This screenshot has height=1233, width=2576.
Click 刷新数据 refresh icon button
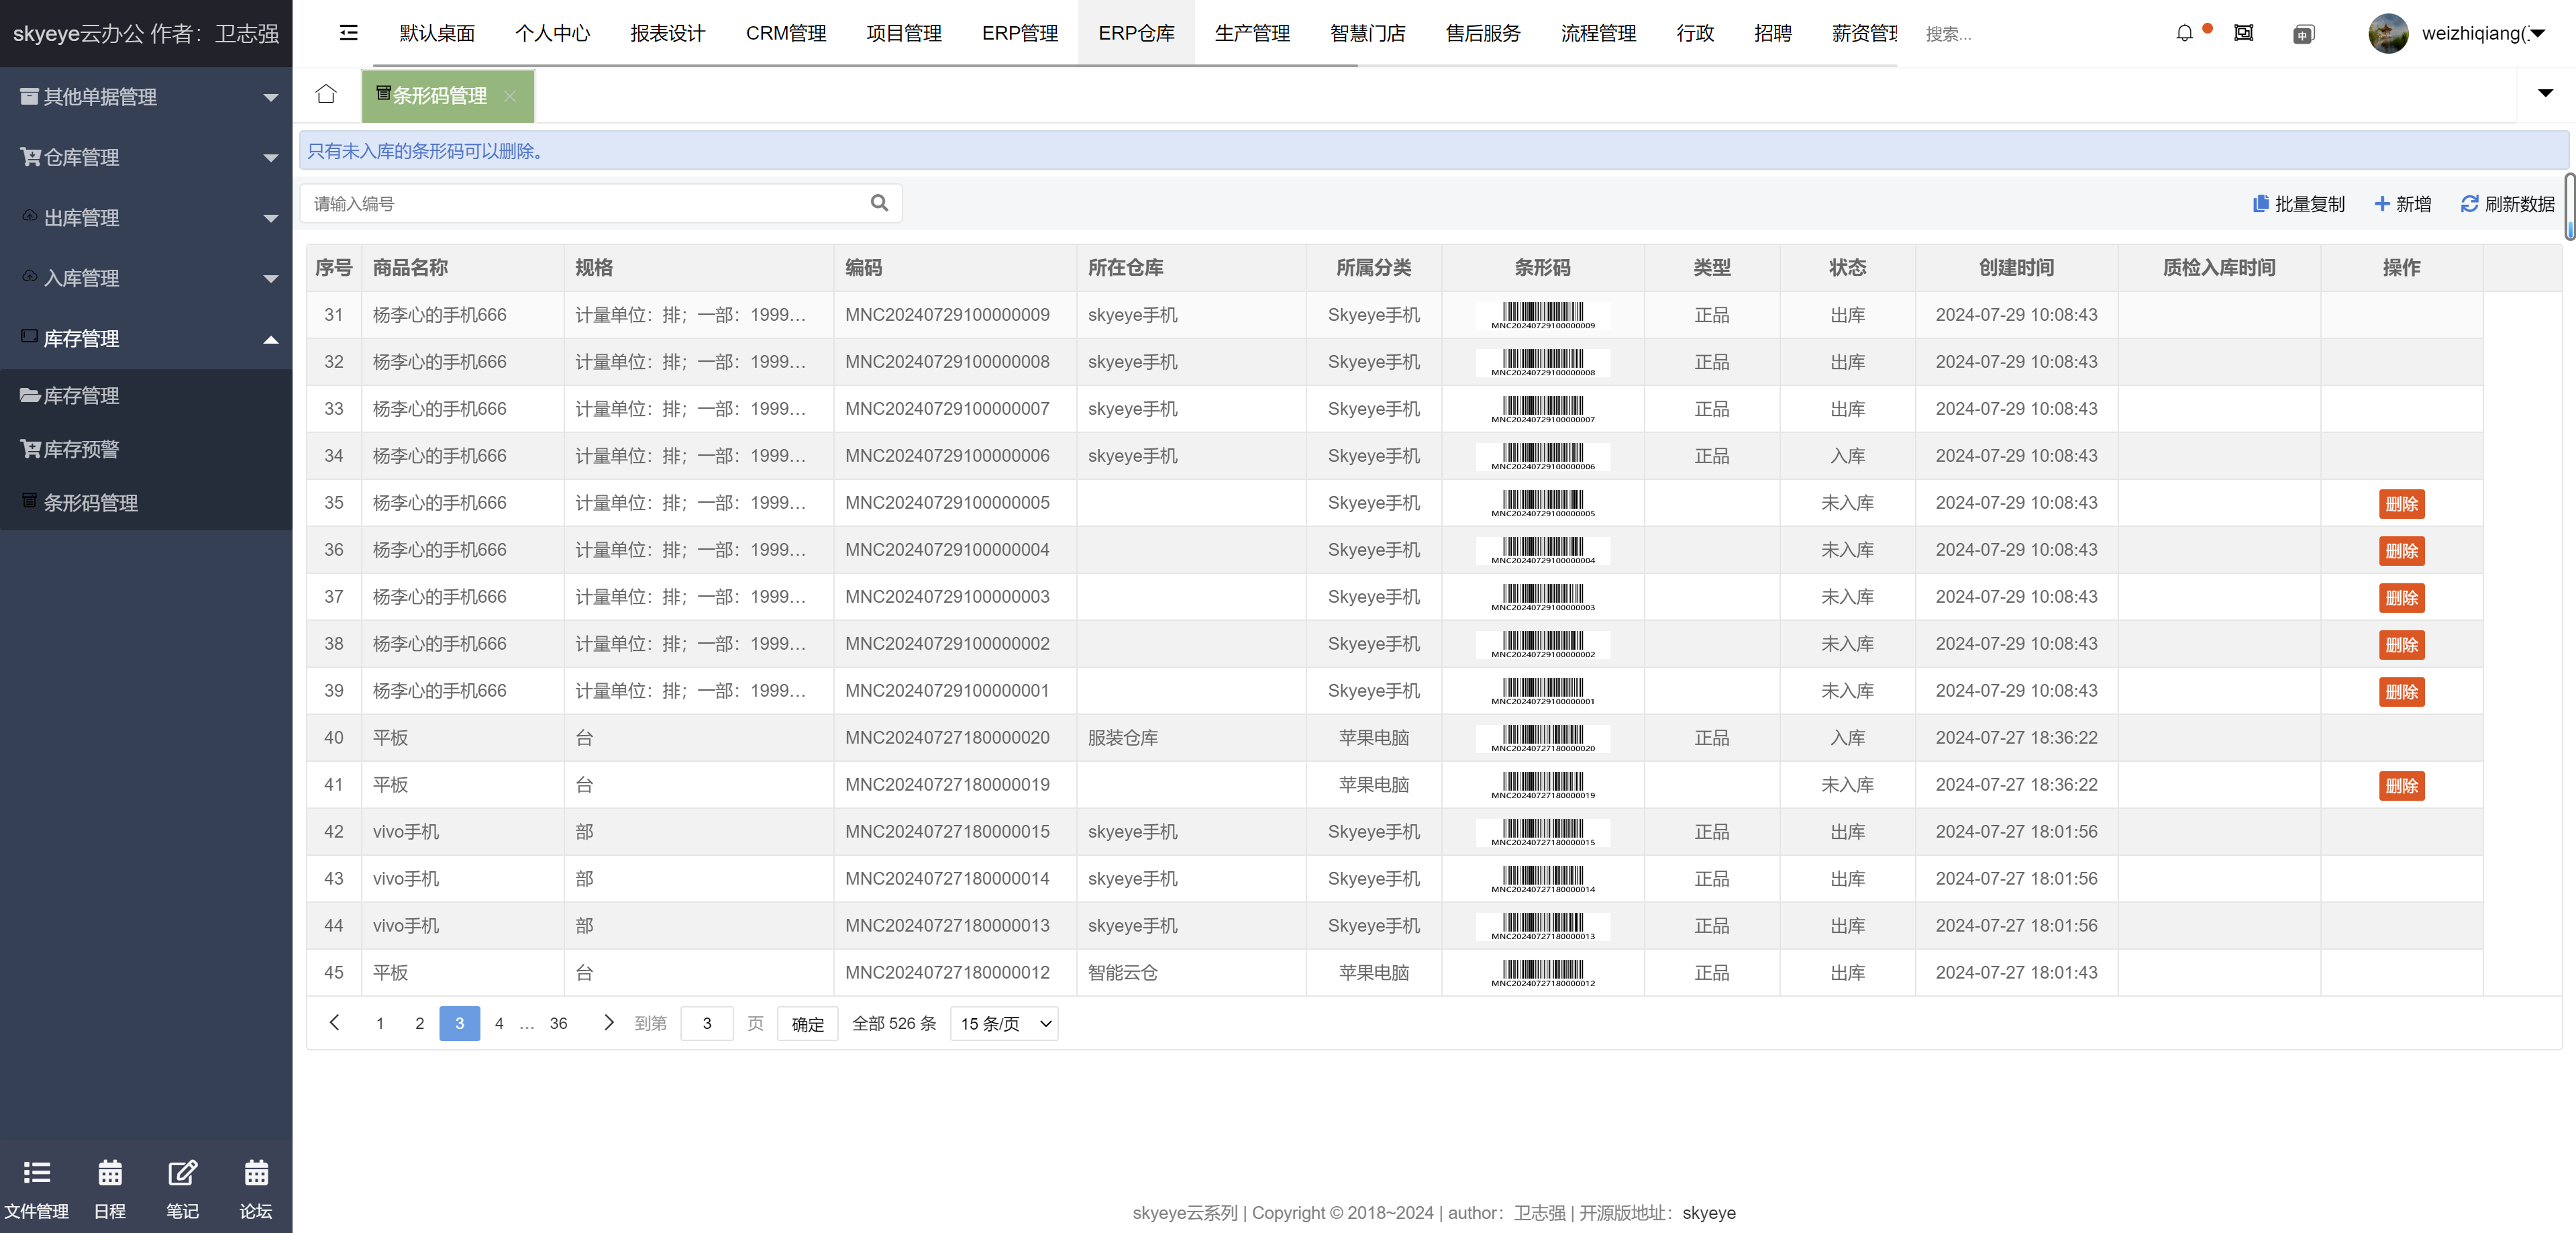point(2507,204)
